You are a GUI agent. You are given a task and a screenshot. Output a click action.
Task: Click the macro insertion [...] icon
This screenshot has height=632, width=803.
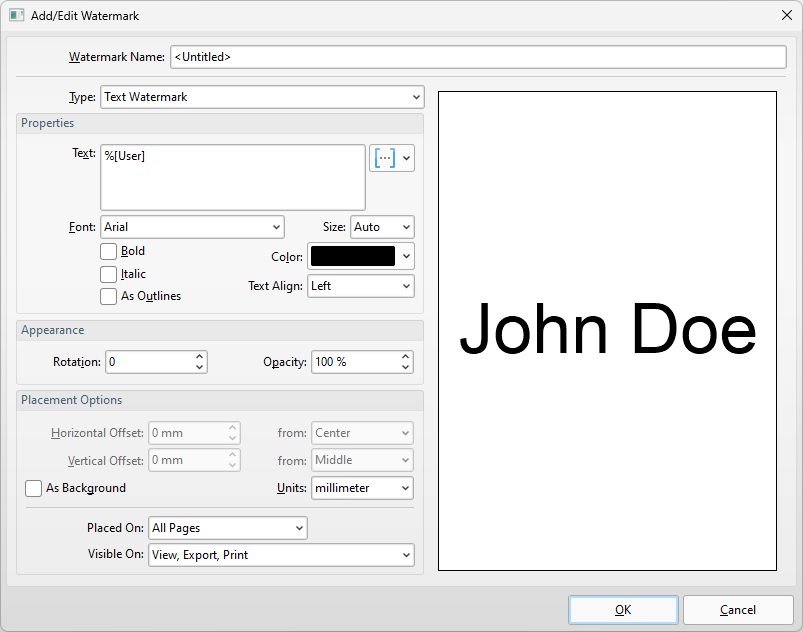point(385,157)
